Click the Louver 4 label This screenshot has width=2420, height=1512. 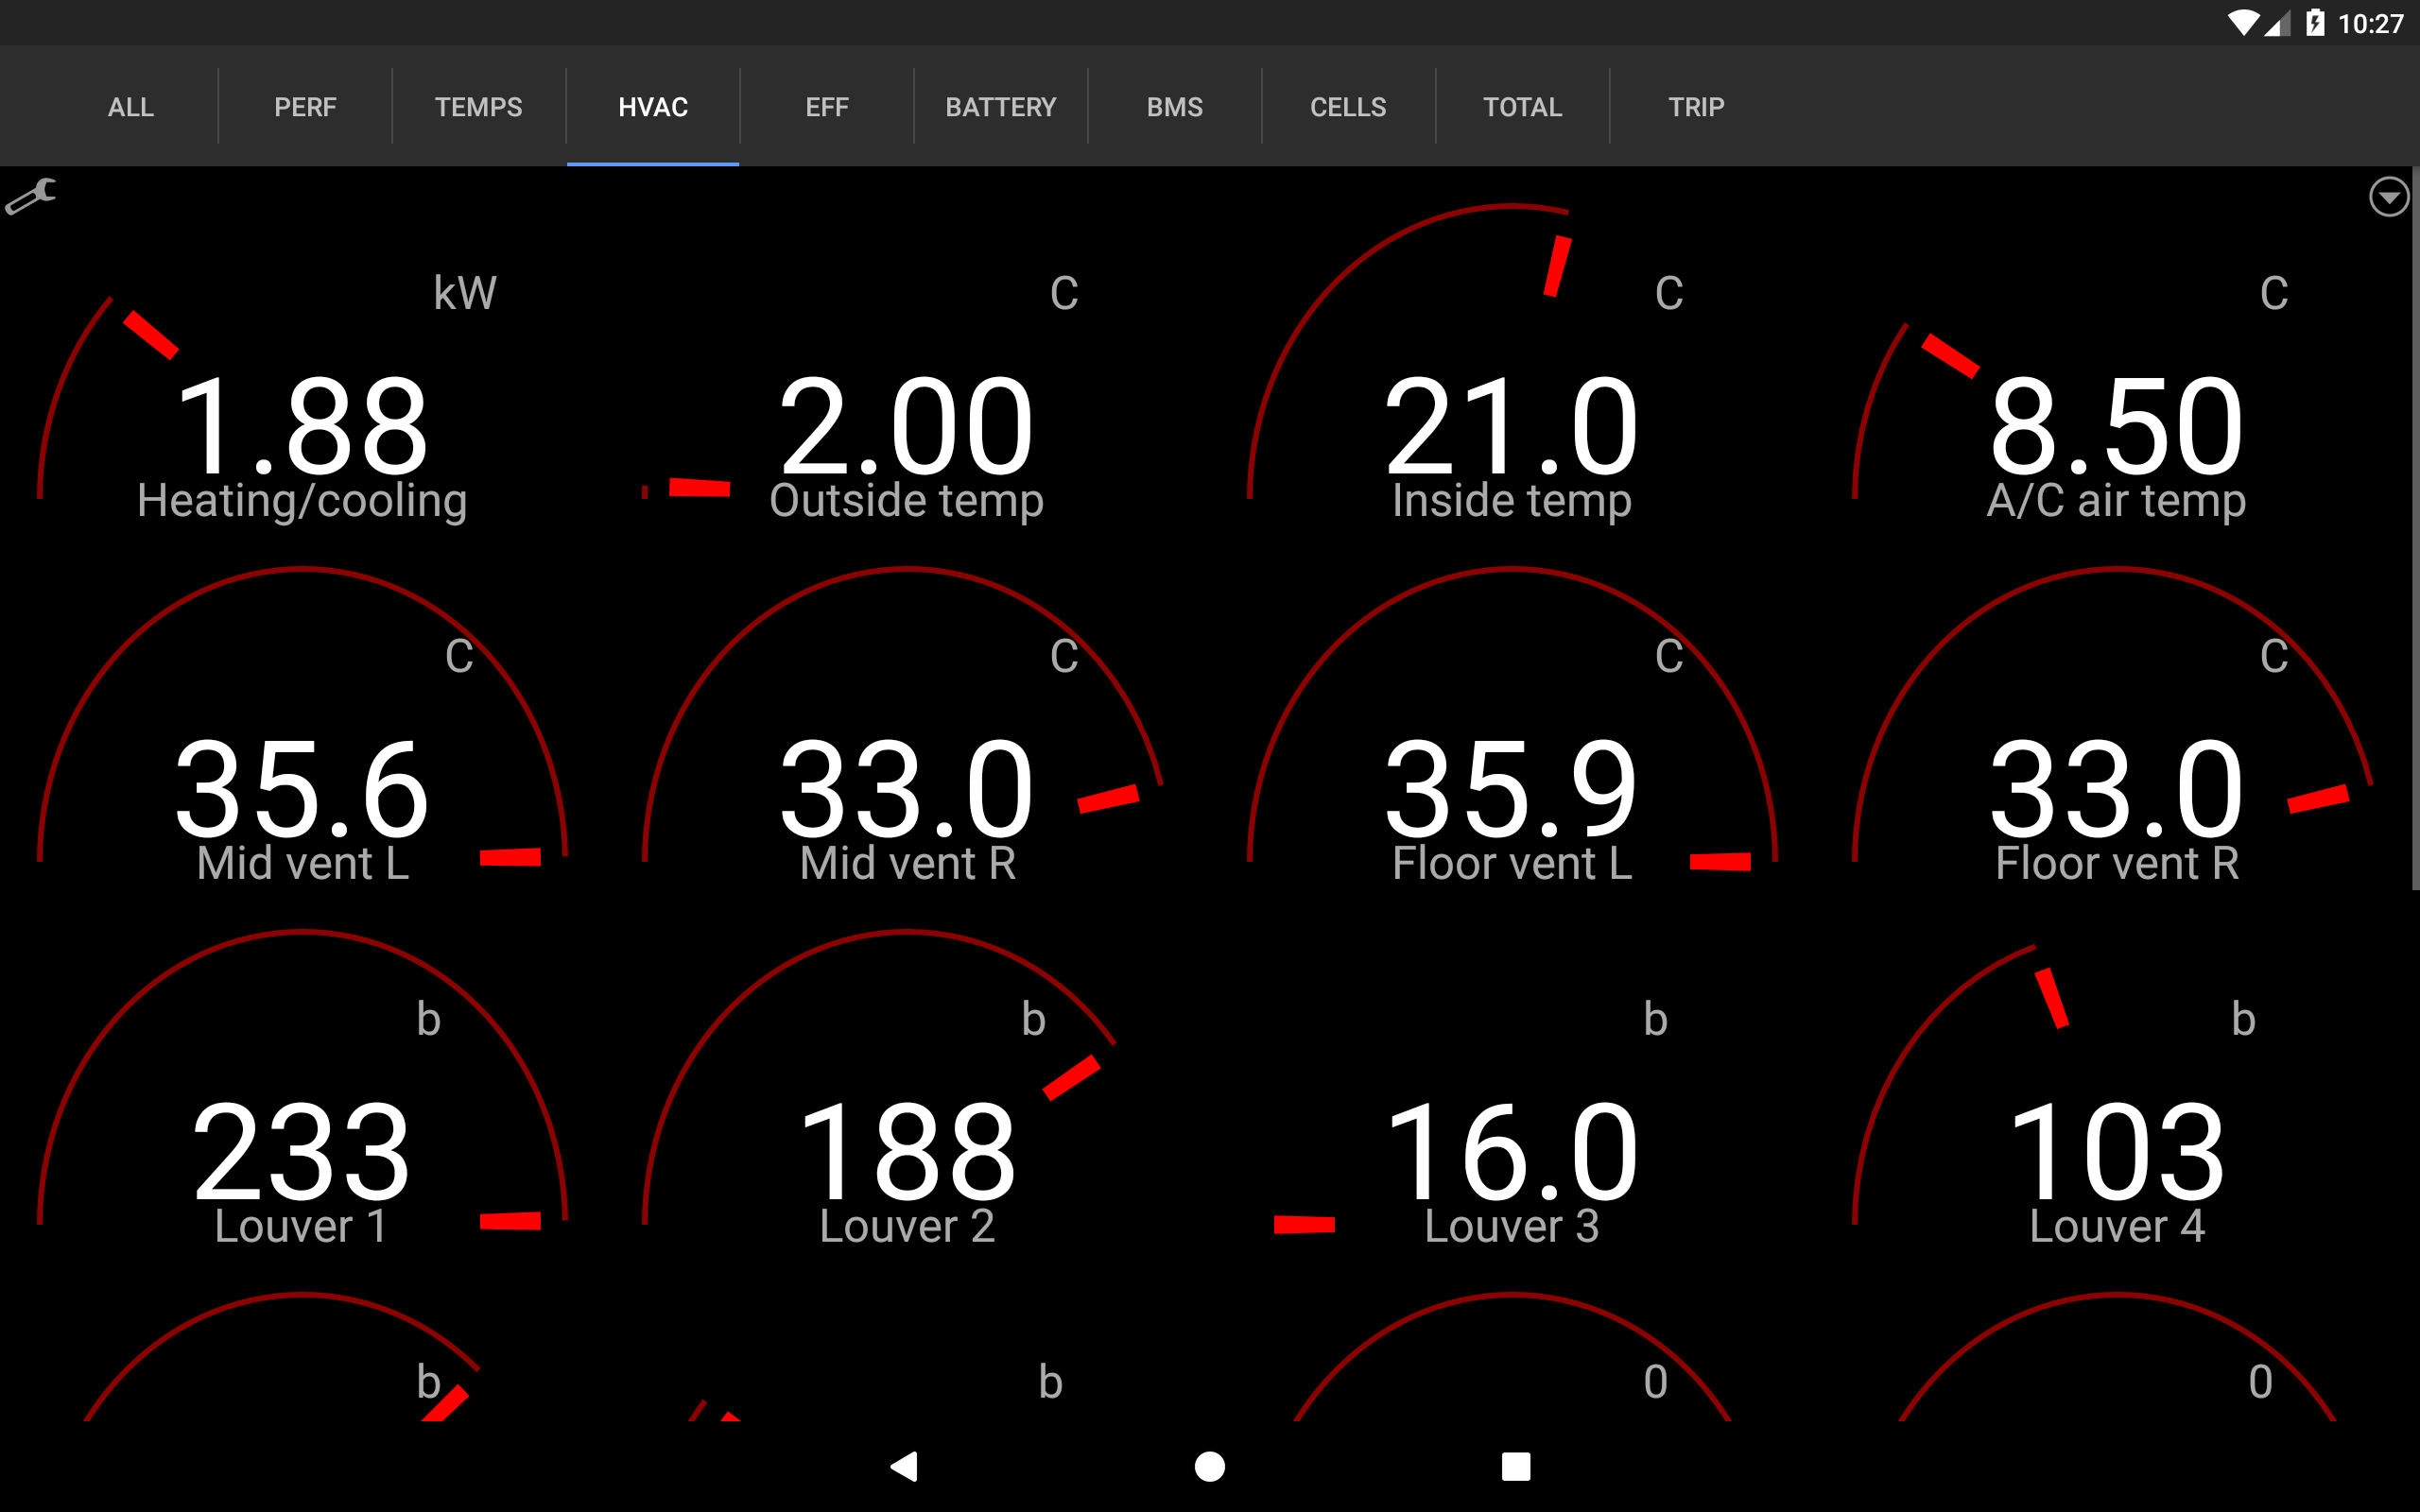click(2117, 1226)
